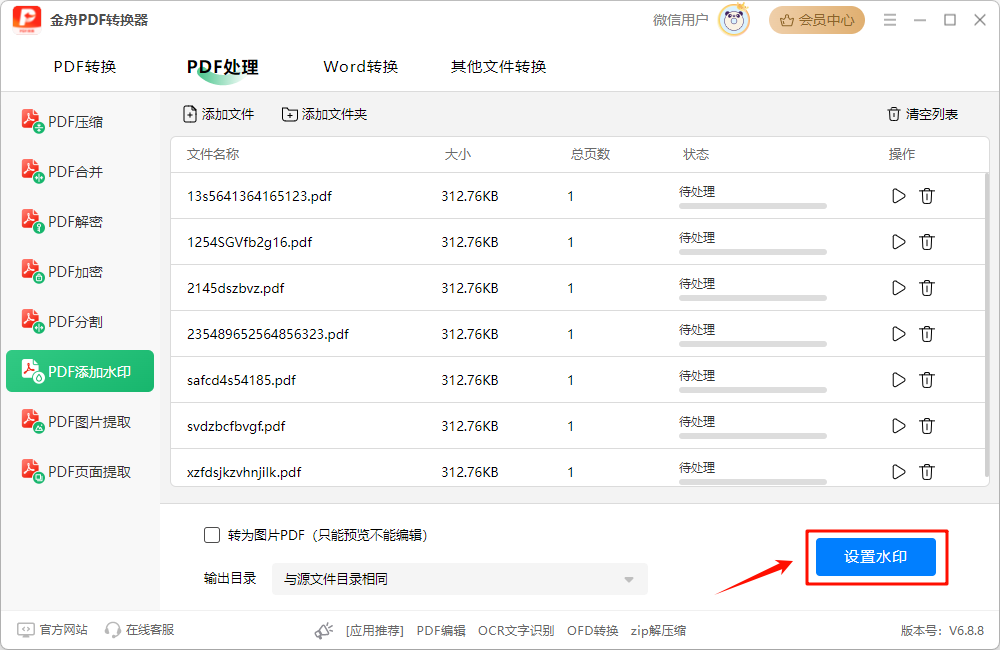Select file name 1254SGVfb2g16.pdf

pyautogui.click(x=249, y=242)
